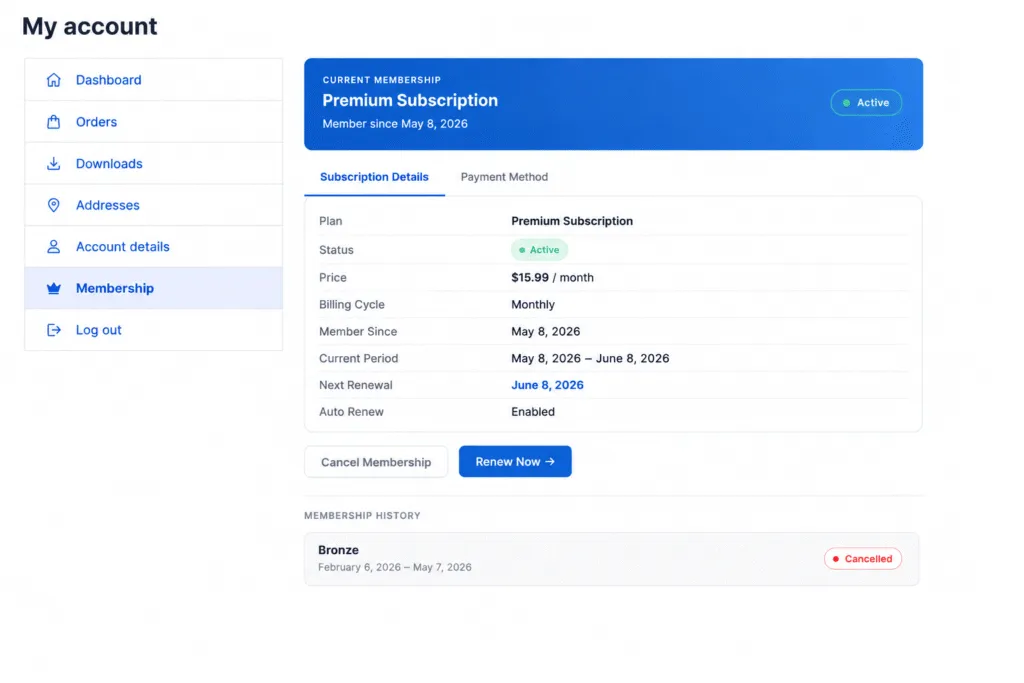
Task: Go to Orders in the sidebar
Action: [x=153, y=121]
